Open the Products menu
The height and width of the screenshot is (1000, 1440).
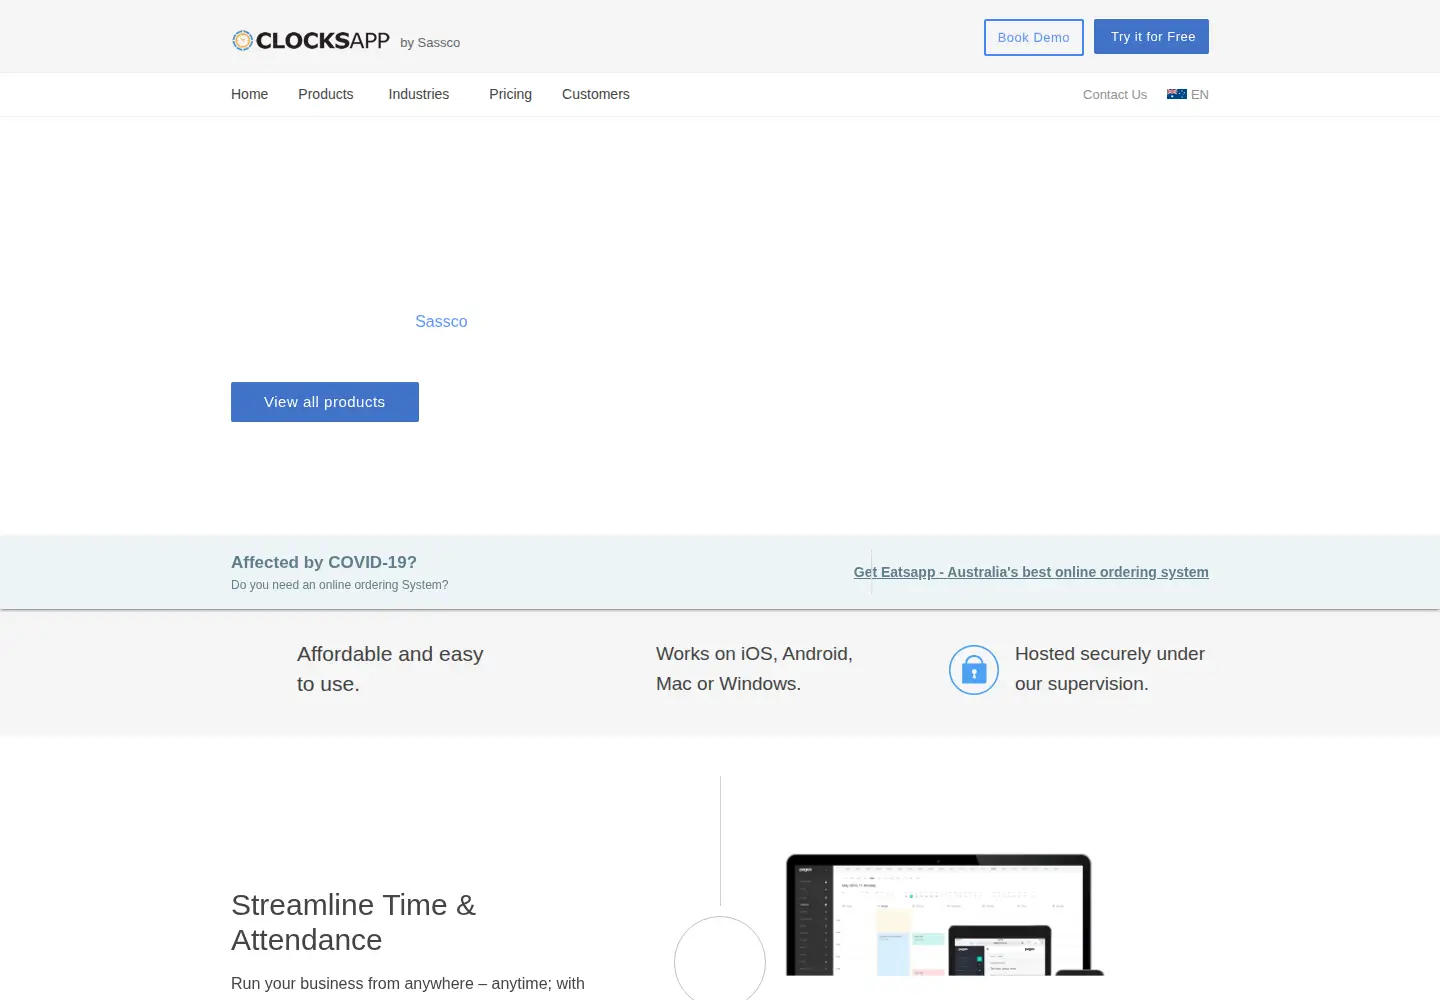point(326,94)
